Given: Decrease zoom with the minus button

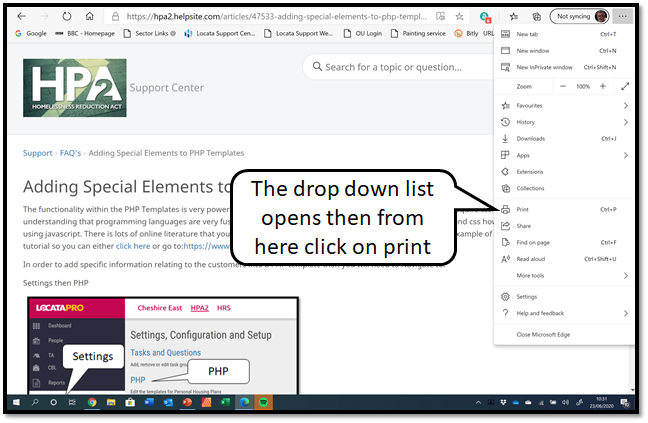Looking at the screenshot, I should pos(562,86).
